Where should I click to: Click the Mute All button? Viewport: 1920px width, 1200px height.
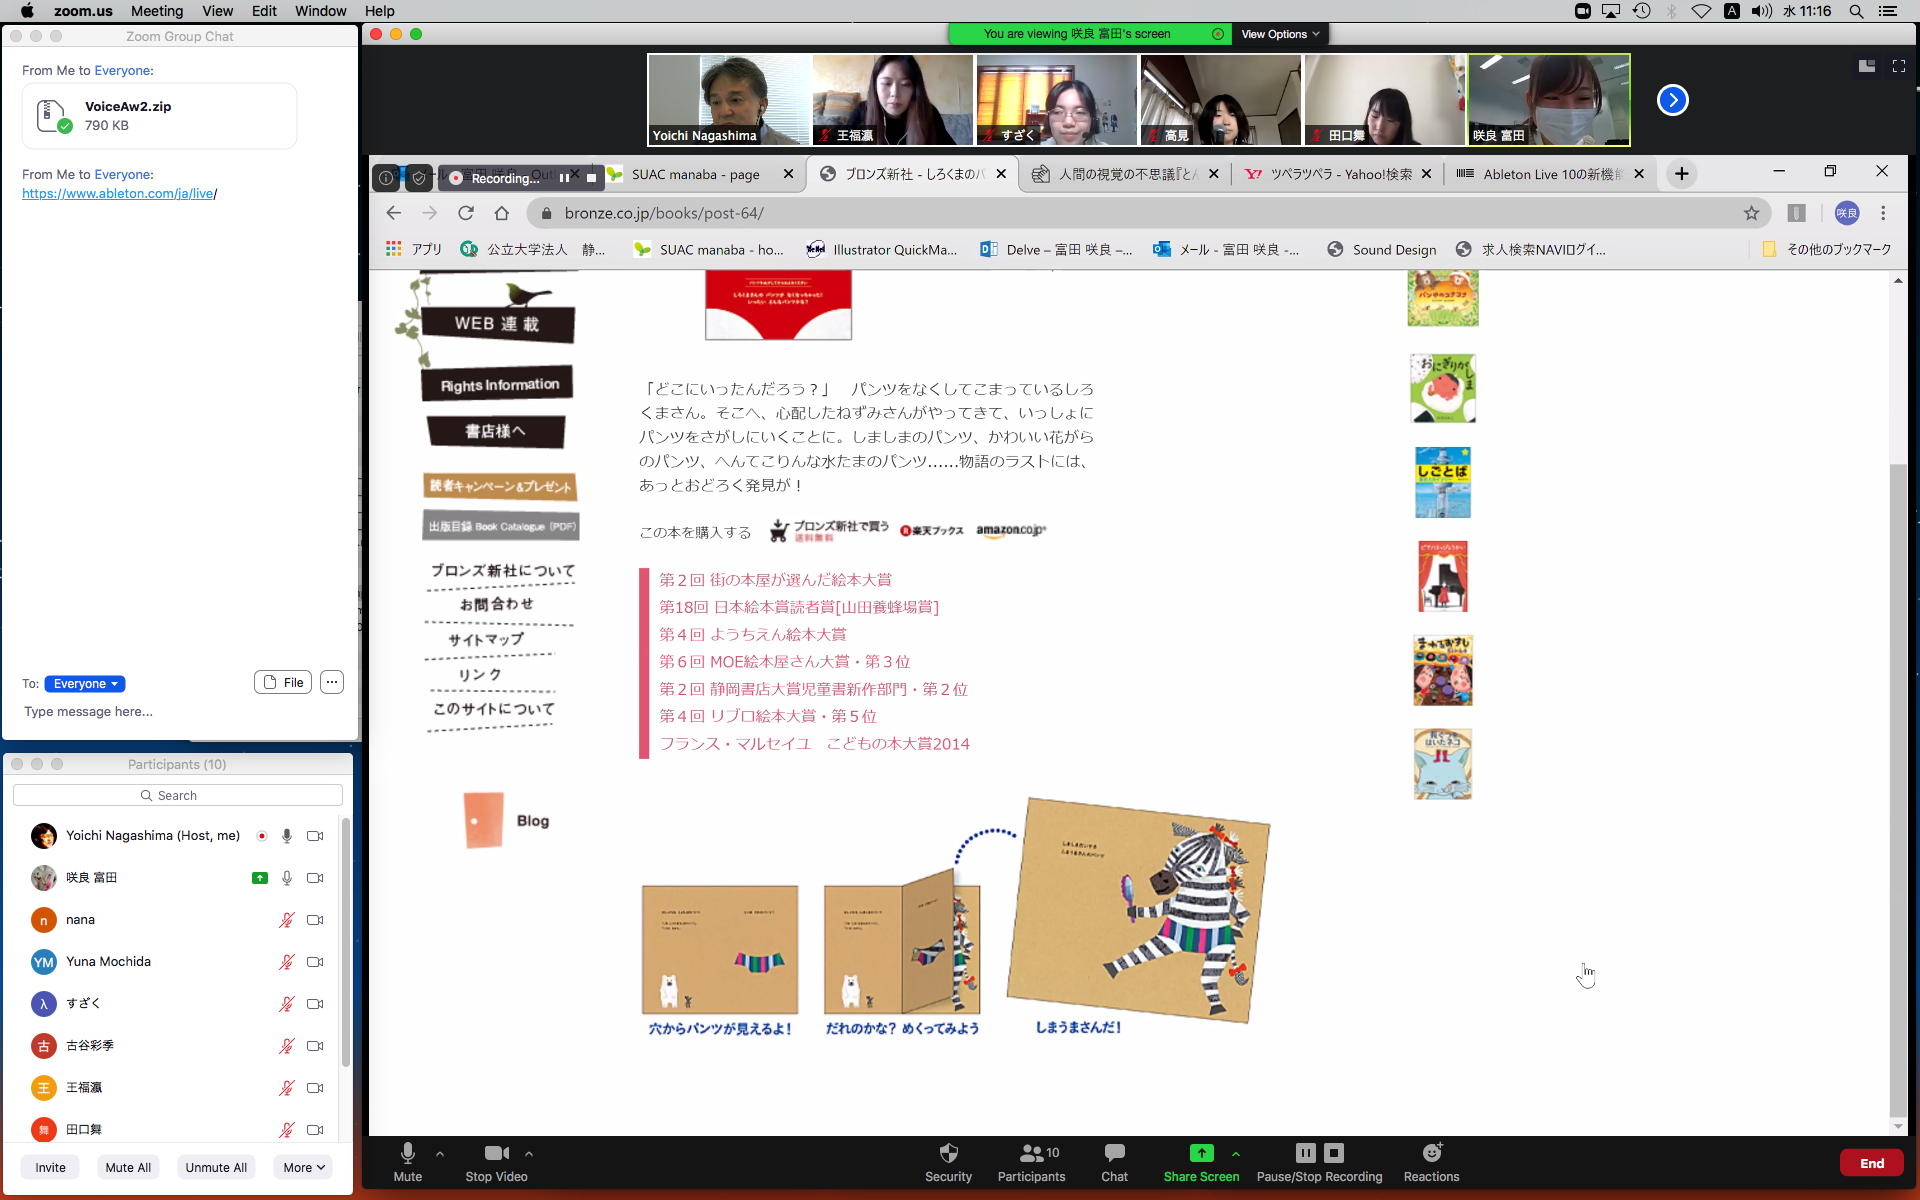tap(128, 1167)
